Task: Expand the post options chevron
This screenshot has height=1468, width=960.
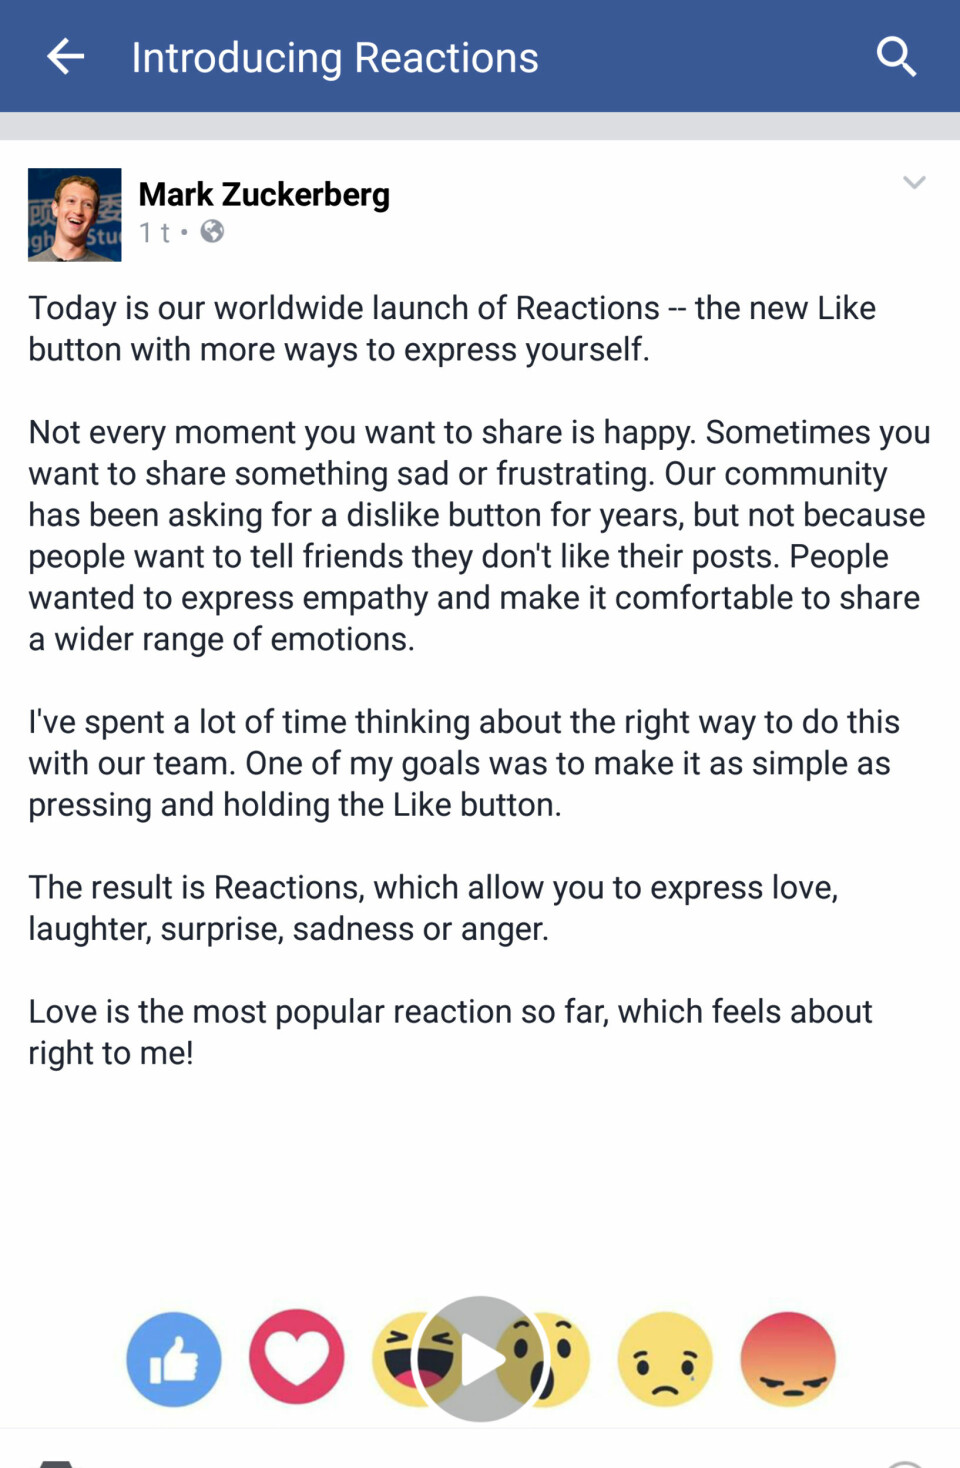Action: [914, 183]
